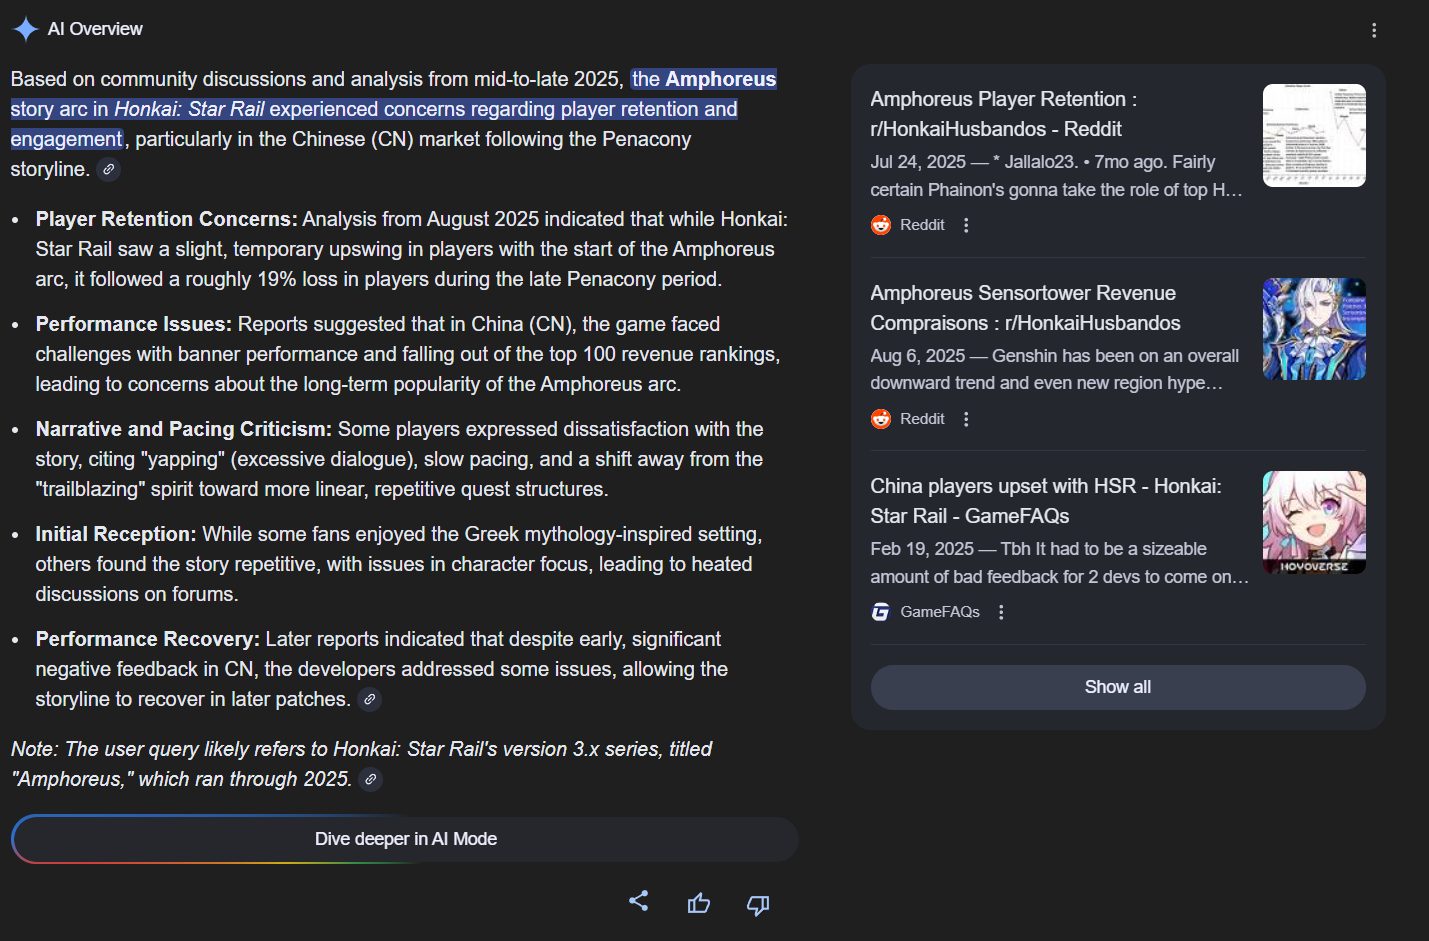Viewport: 1429px width, 941px height.
Task: Click the 'Initial Reception:' heading
Action: [x=116, y=534]
